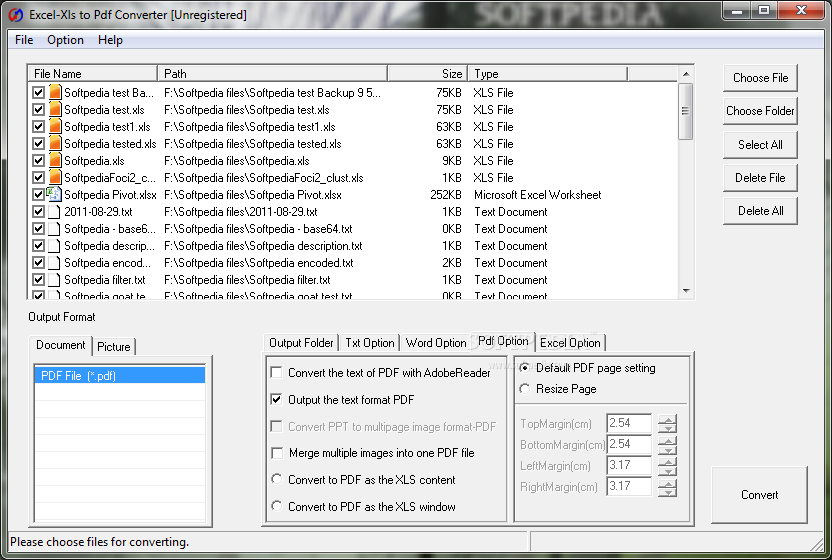Click path F:\Softpedia files\Softpedia tested.xls
832x560 pixels.
(253, 144)
